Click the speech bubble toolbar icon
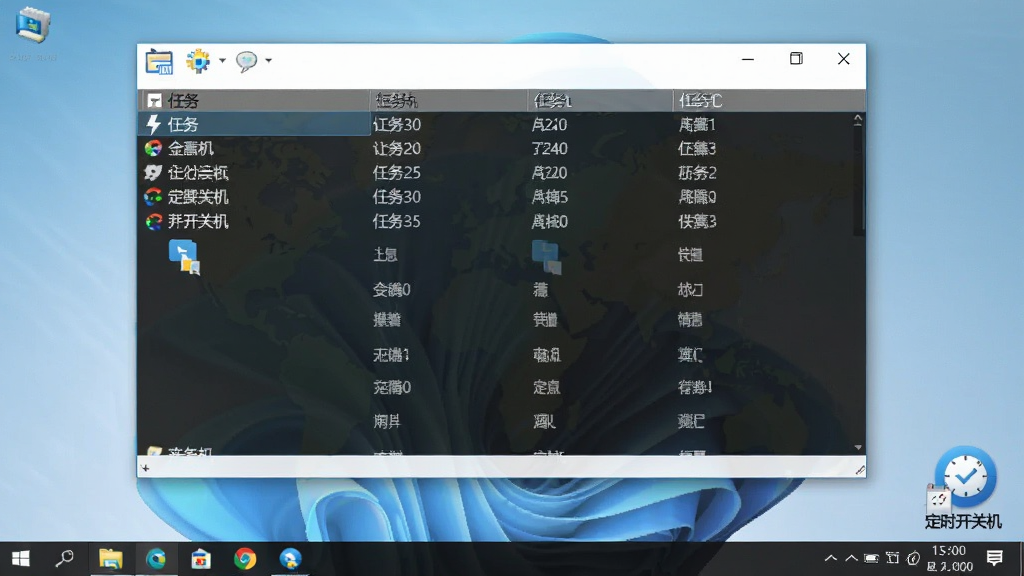This screenshot has height=576, width=1024. [246, 61]
